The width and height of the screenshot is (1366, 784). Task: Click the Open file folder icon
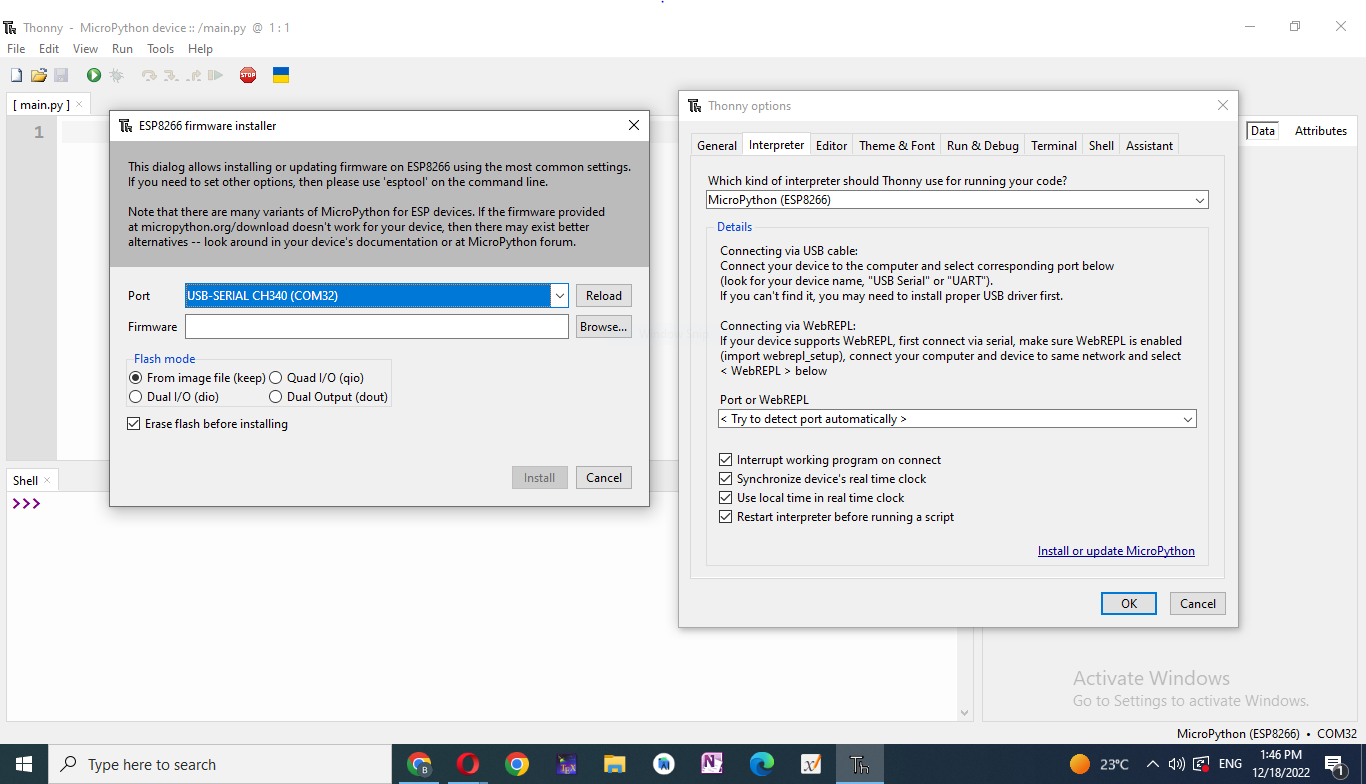[39, 75]
